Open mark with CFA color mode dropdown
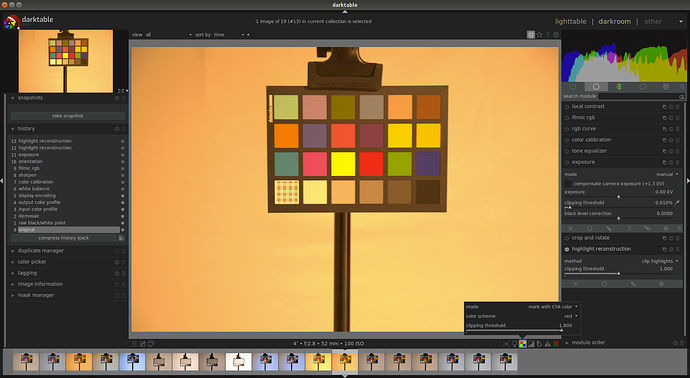This screenshot has width=690, height=378. point(522,307)
